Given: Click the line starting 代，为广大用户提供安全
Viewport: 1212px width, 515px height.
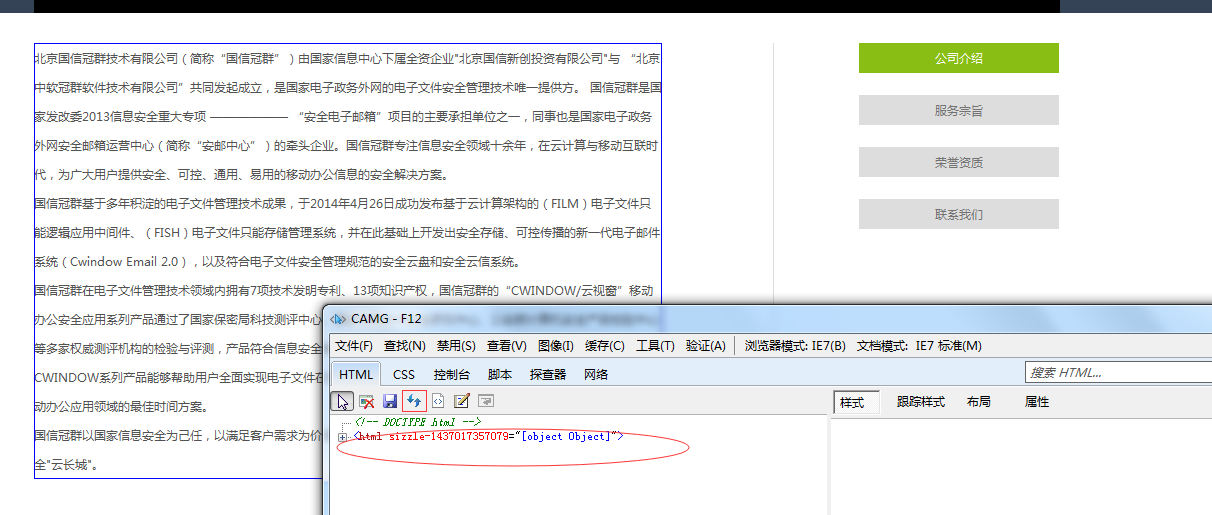Looking at the screenshot, I should 241,175.
